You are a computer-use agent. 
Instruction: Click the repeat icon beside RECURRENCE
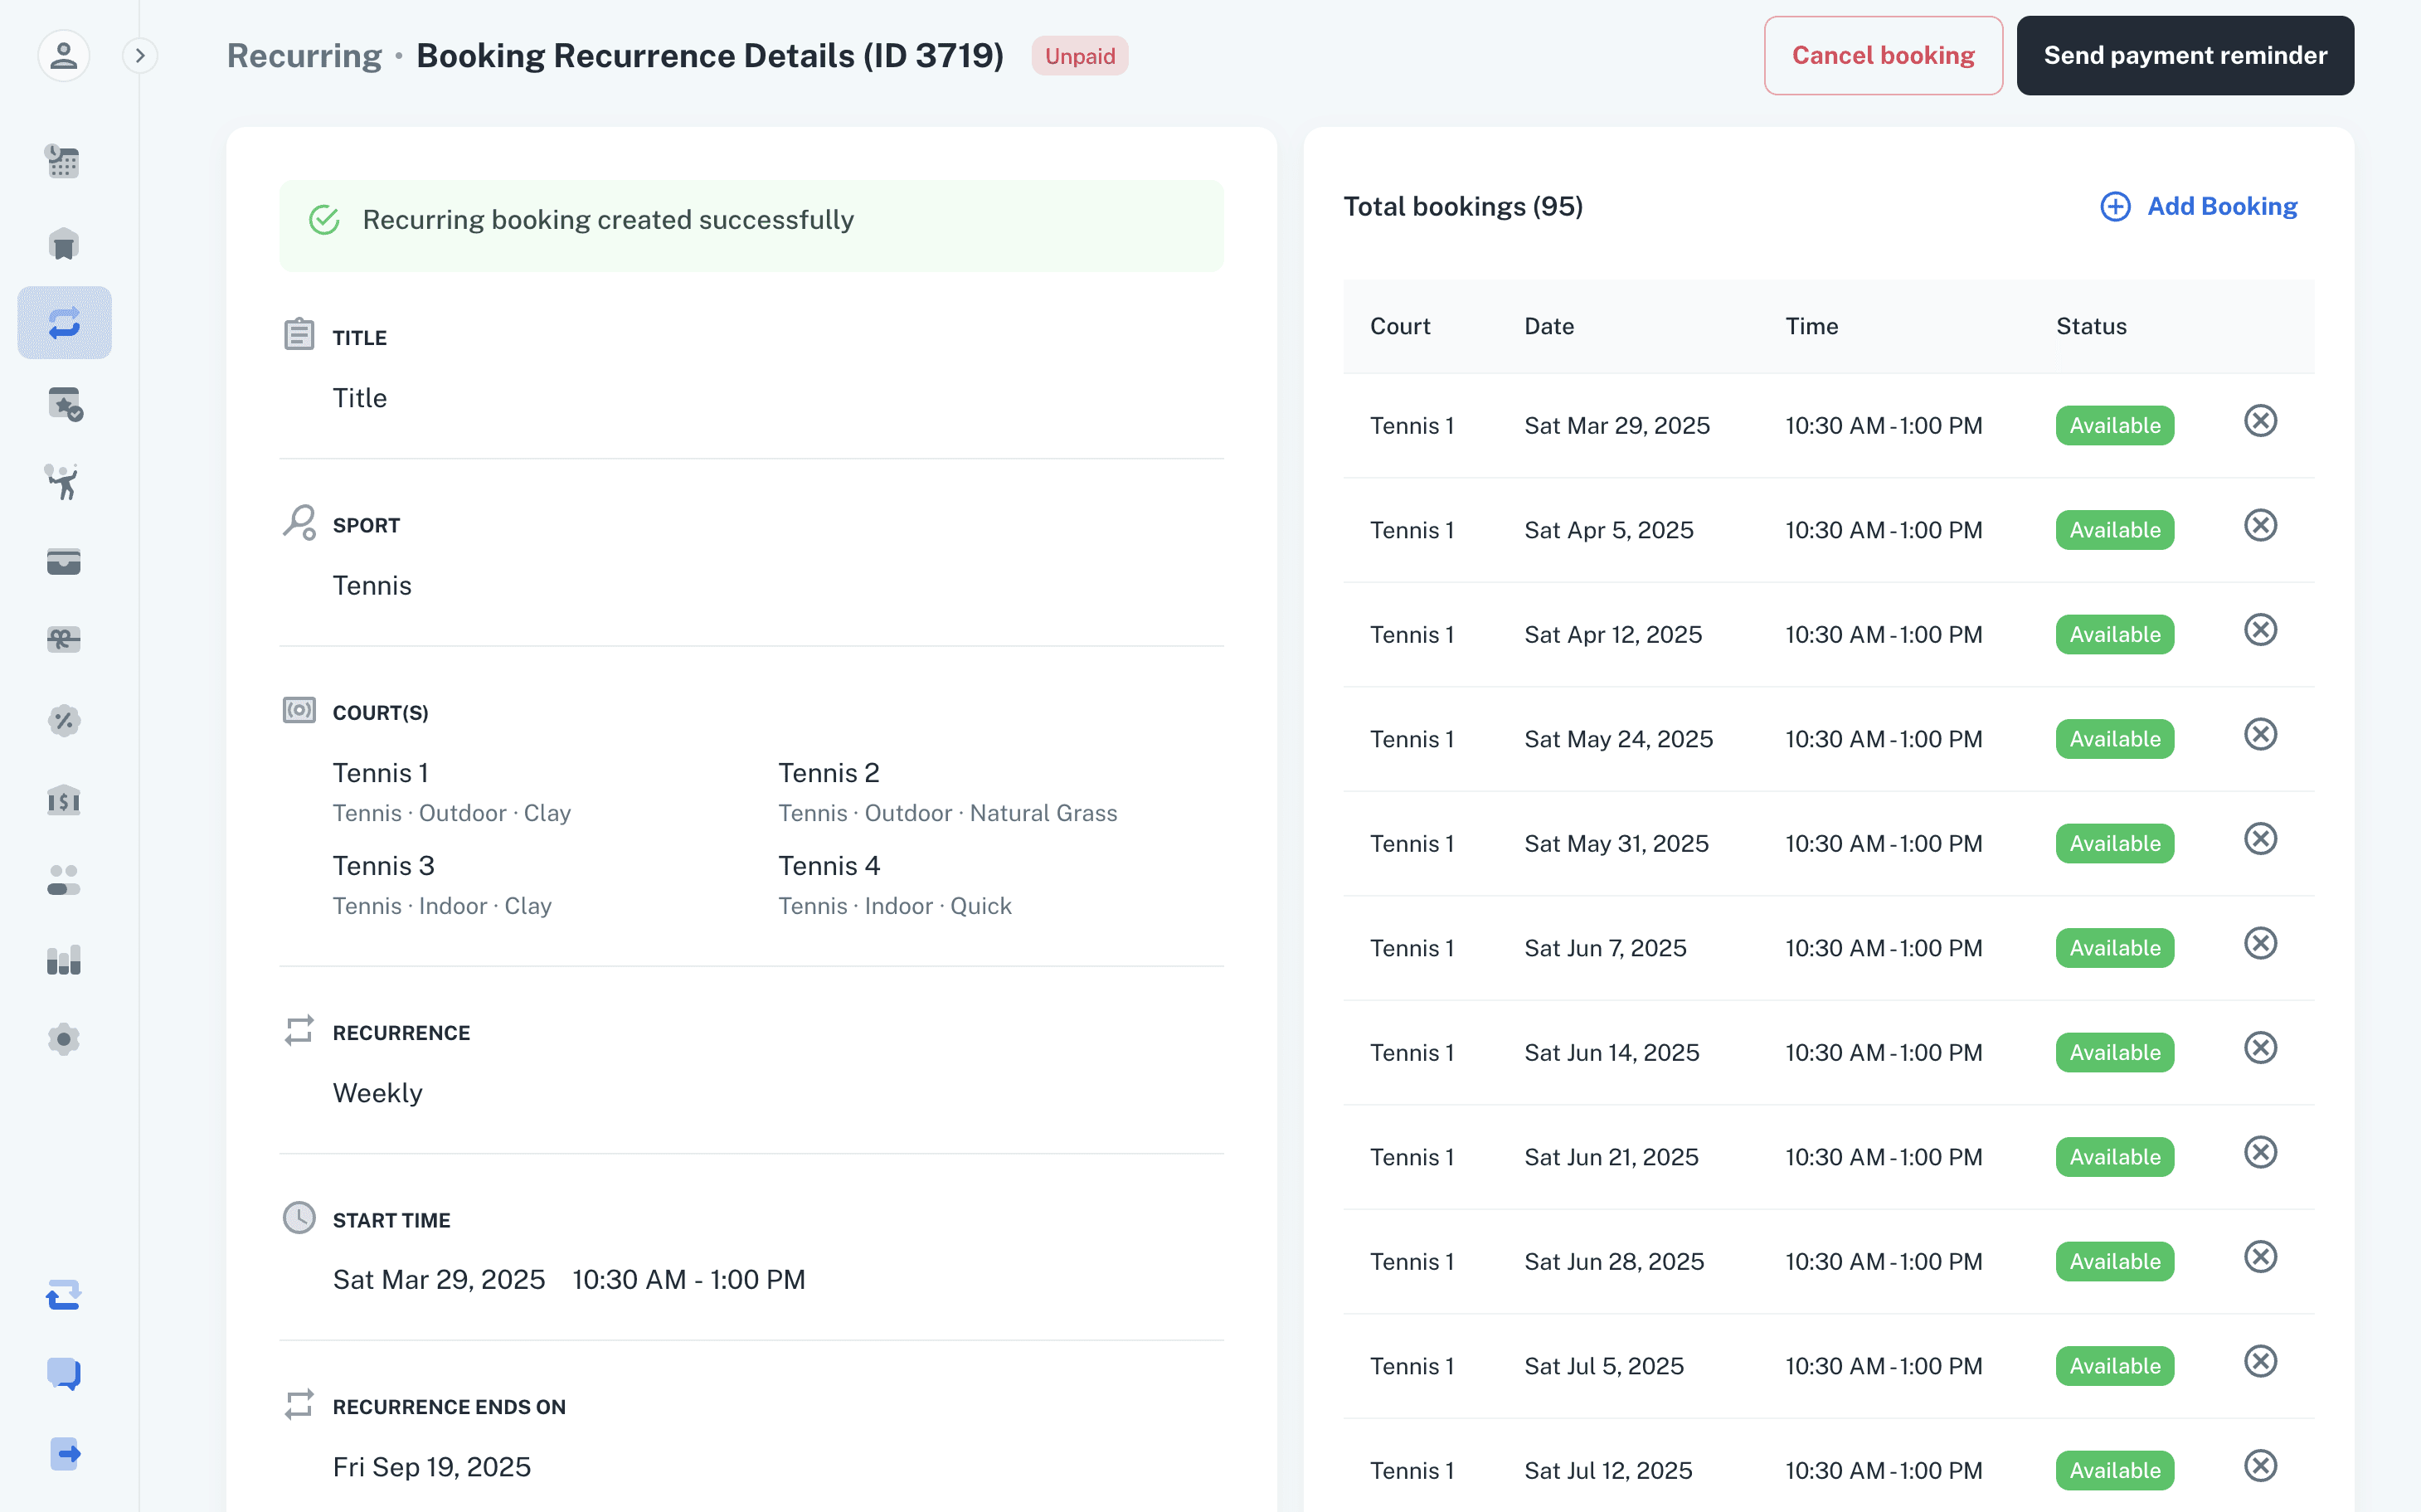(299, 1030)
